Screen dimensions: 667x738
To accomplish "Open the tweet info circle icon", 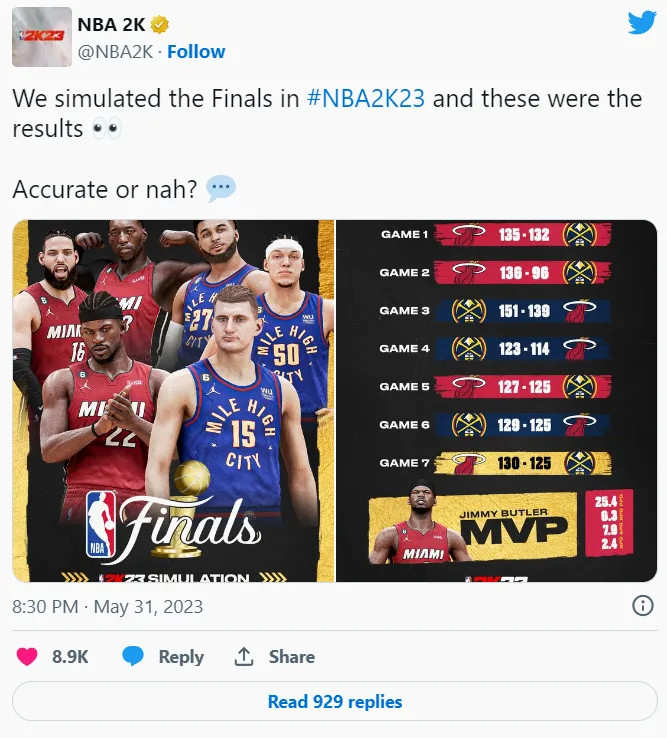I will (x=643, y=606).
